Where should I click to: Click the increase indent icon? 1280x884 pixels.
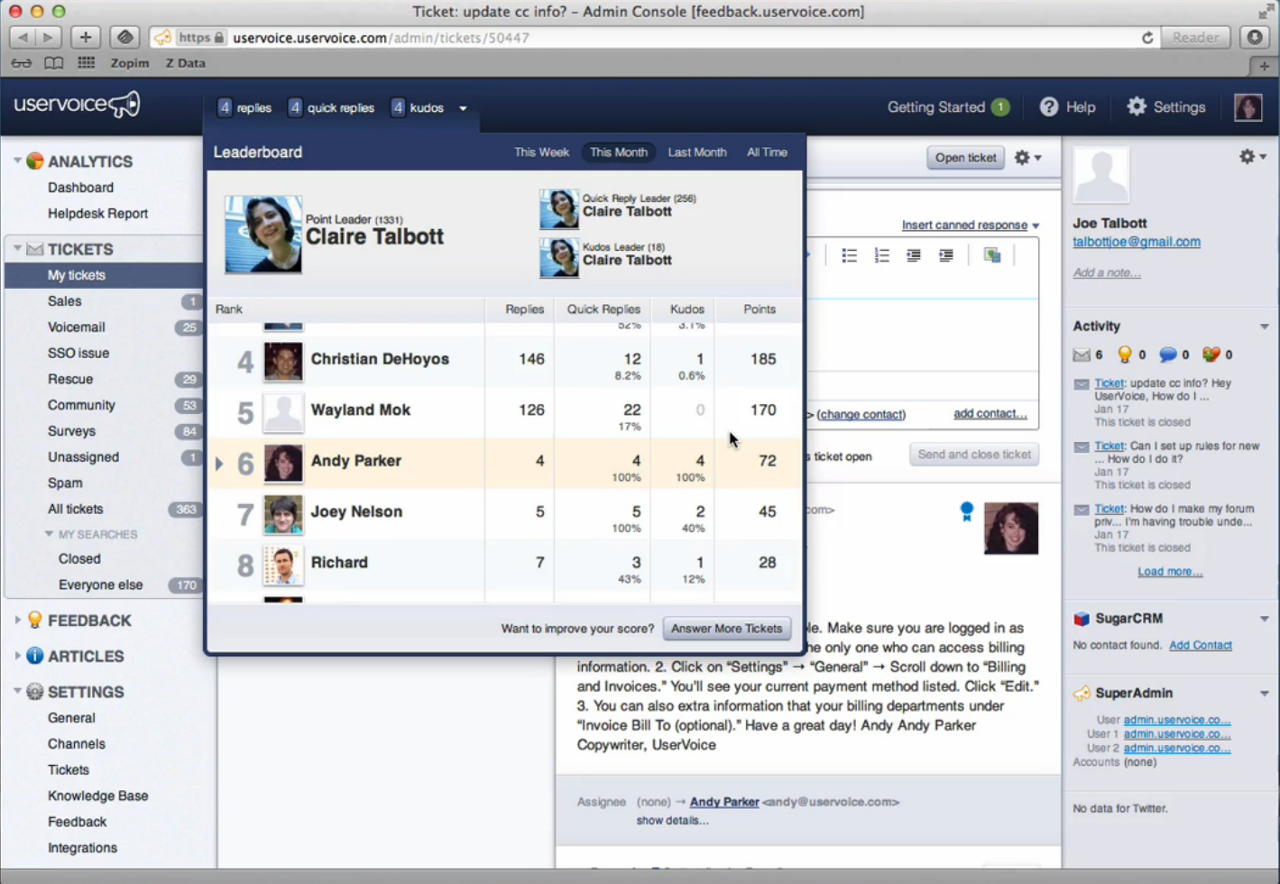click(946, 255)
